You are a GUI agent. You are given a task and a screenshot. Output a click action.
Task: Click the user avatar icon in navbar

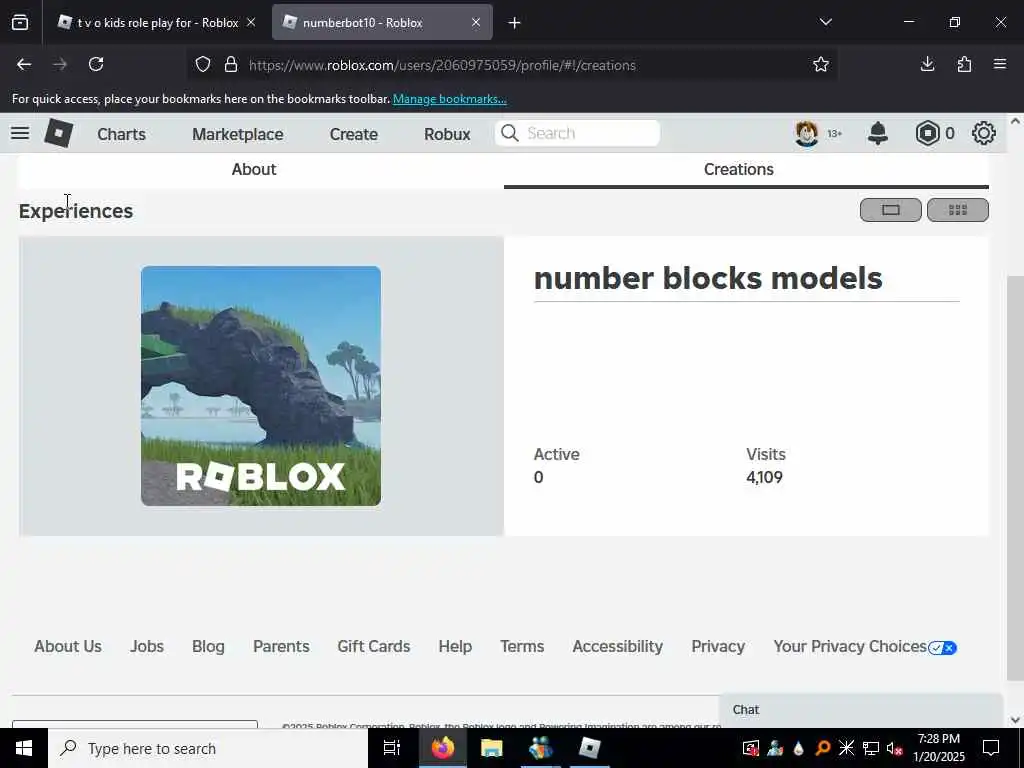pyautogui.click(x=807, y=133)
